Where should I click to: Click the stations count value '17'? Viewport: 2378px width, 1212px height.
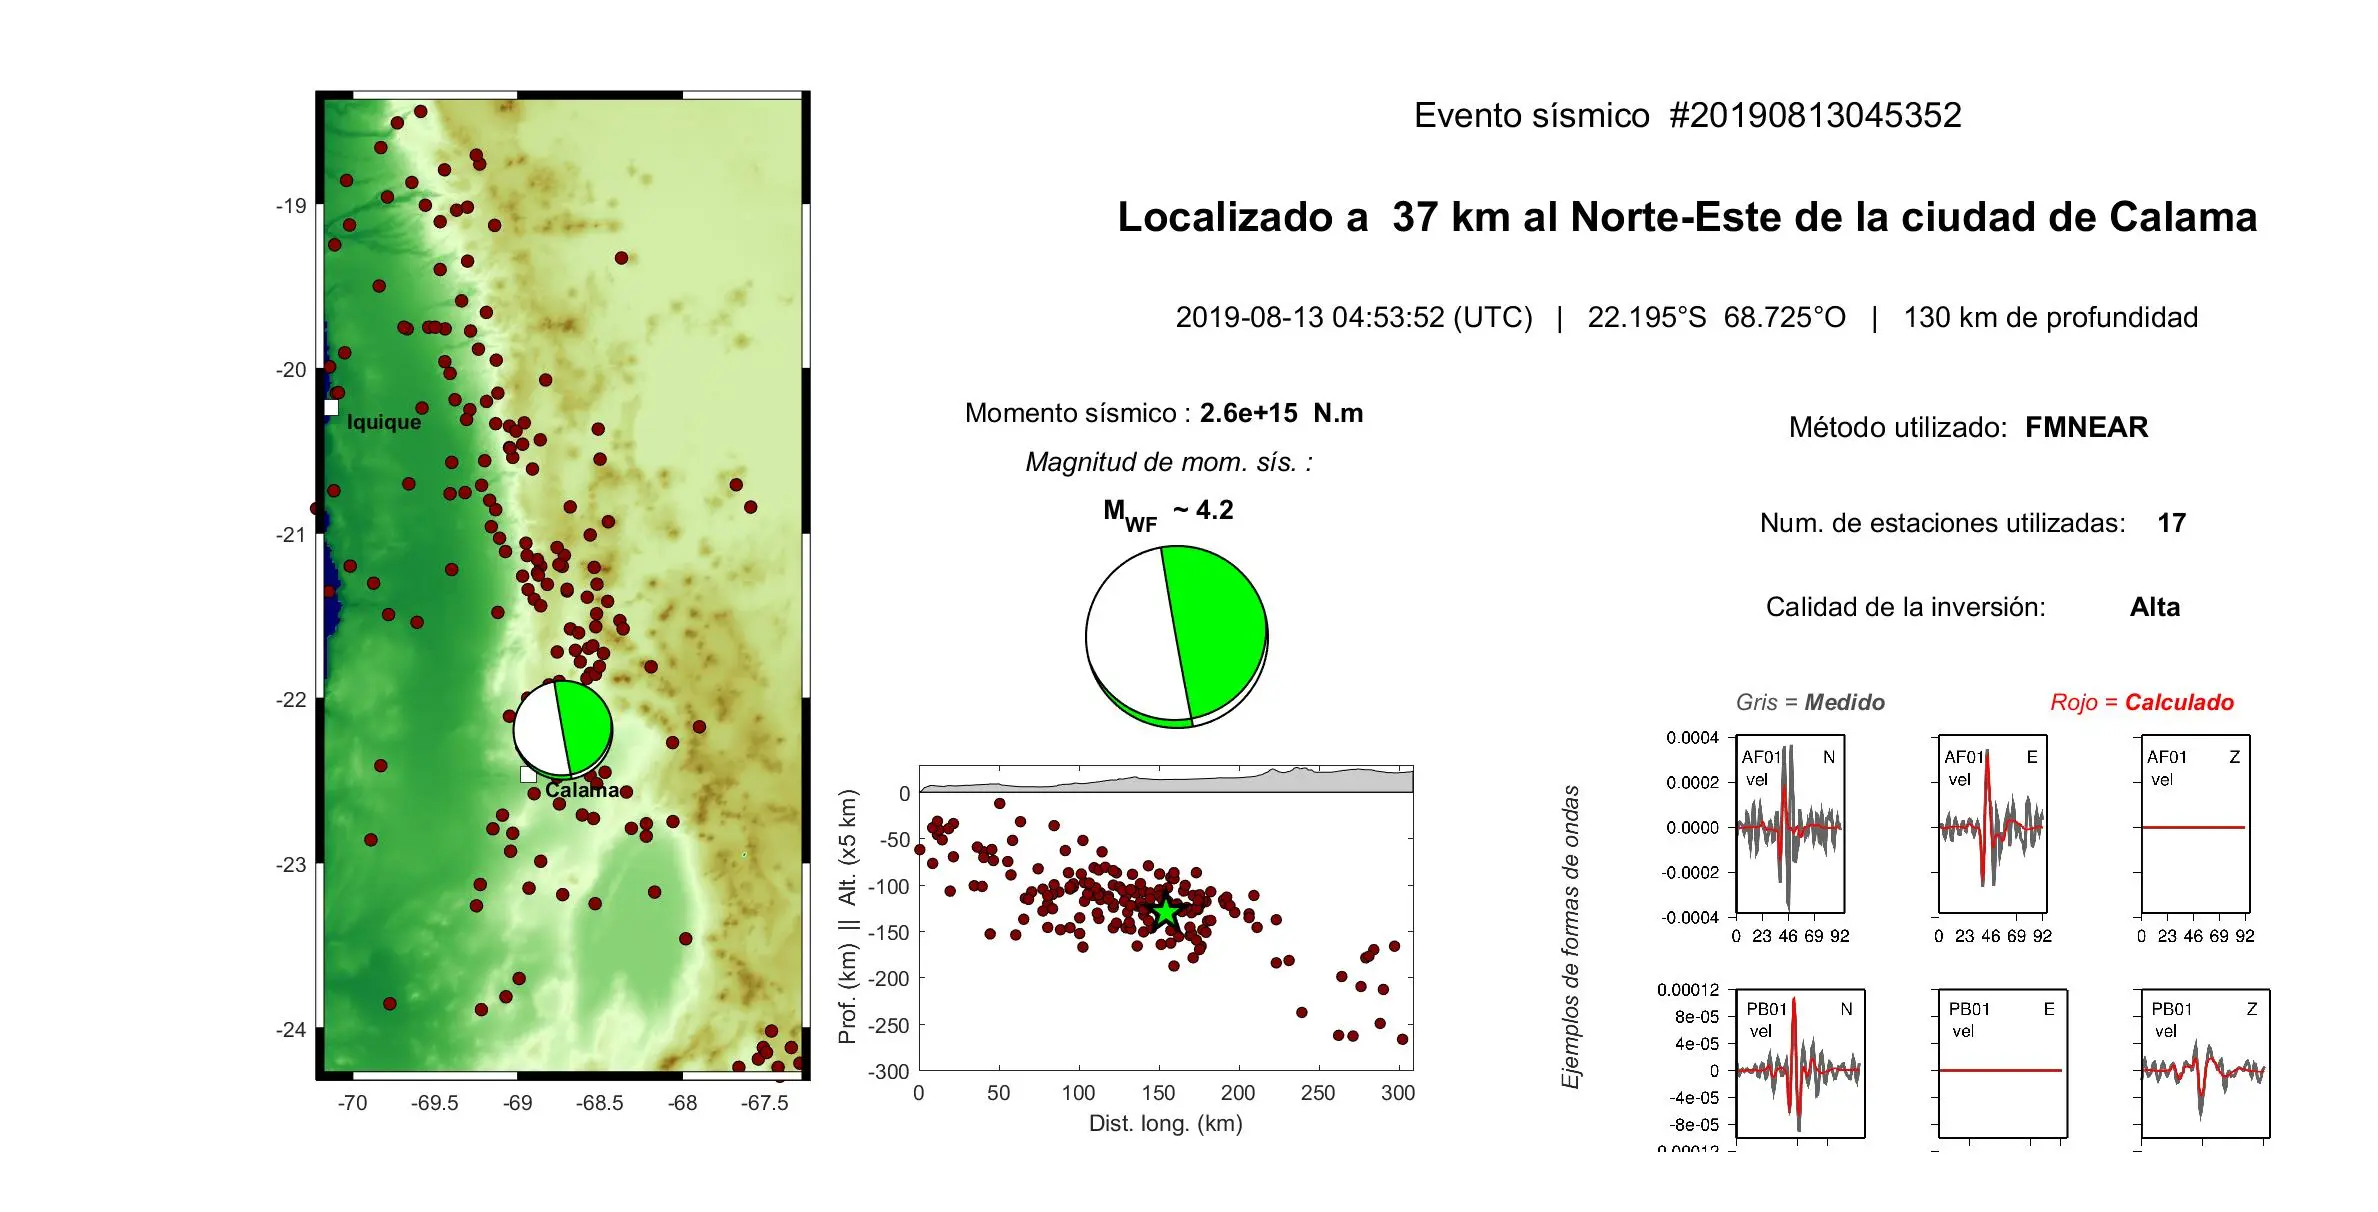click(2171, 523)
